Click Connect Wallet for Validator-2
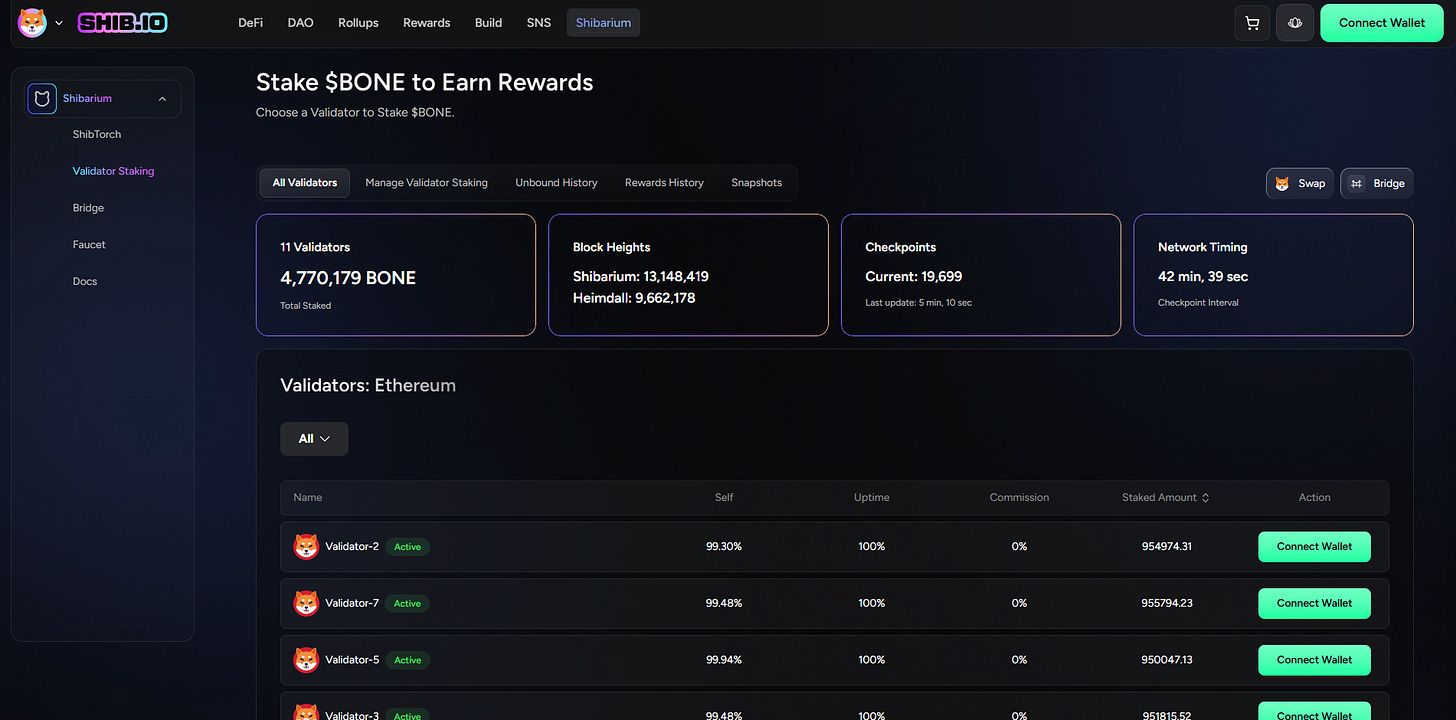 click(1314, 547)
